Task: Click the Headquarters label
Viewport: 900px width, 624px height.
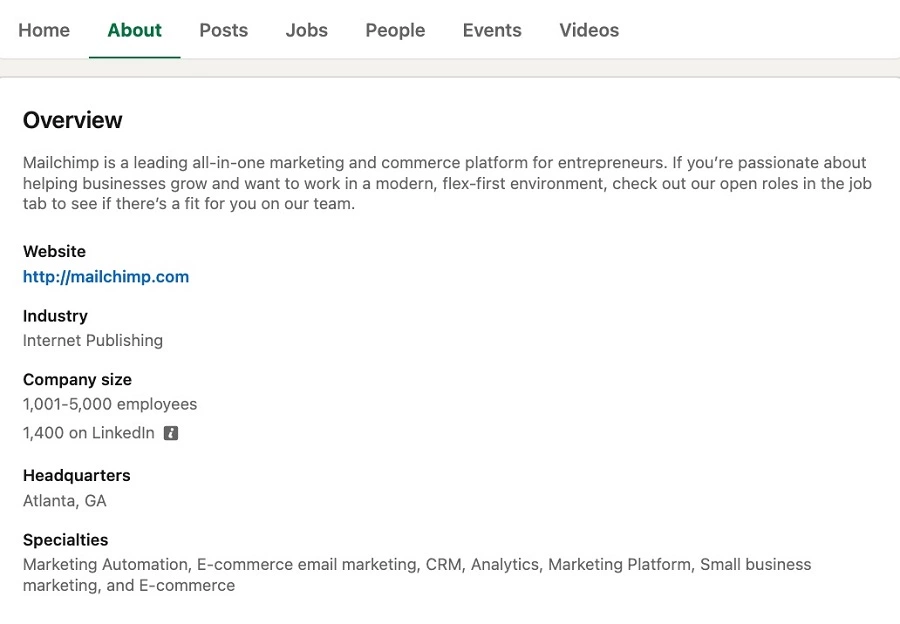Action: click(x=76, y=475)
